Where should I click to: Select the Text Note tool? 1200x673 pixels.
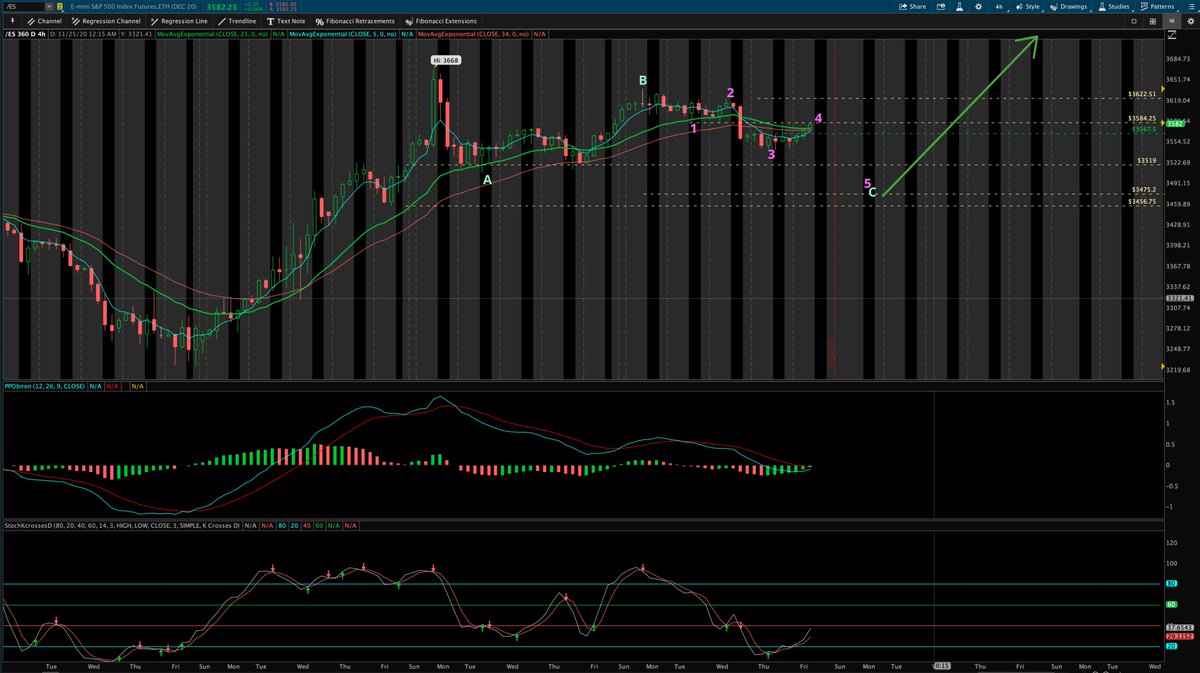286,20
